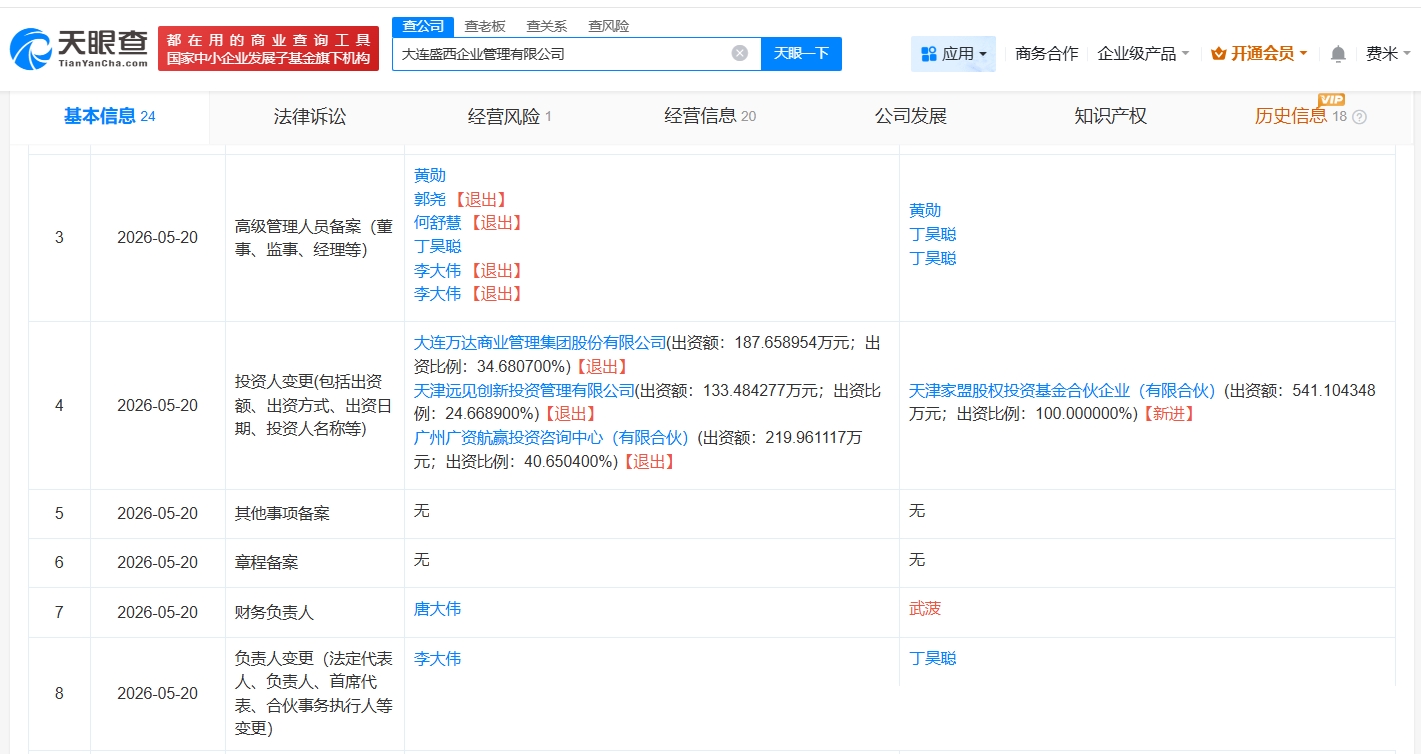
Task: Switch to the 查老板 search tab
Action: (x=485, y=26)
